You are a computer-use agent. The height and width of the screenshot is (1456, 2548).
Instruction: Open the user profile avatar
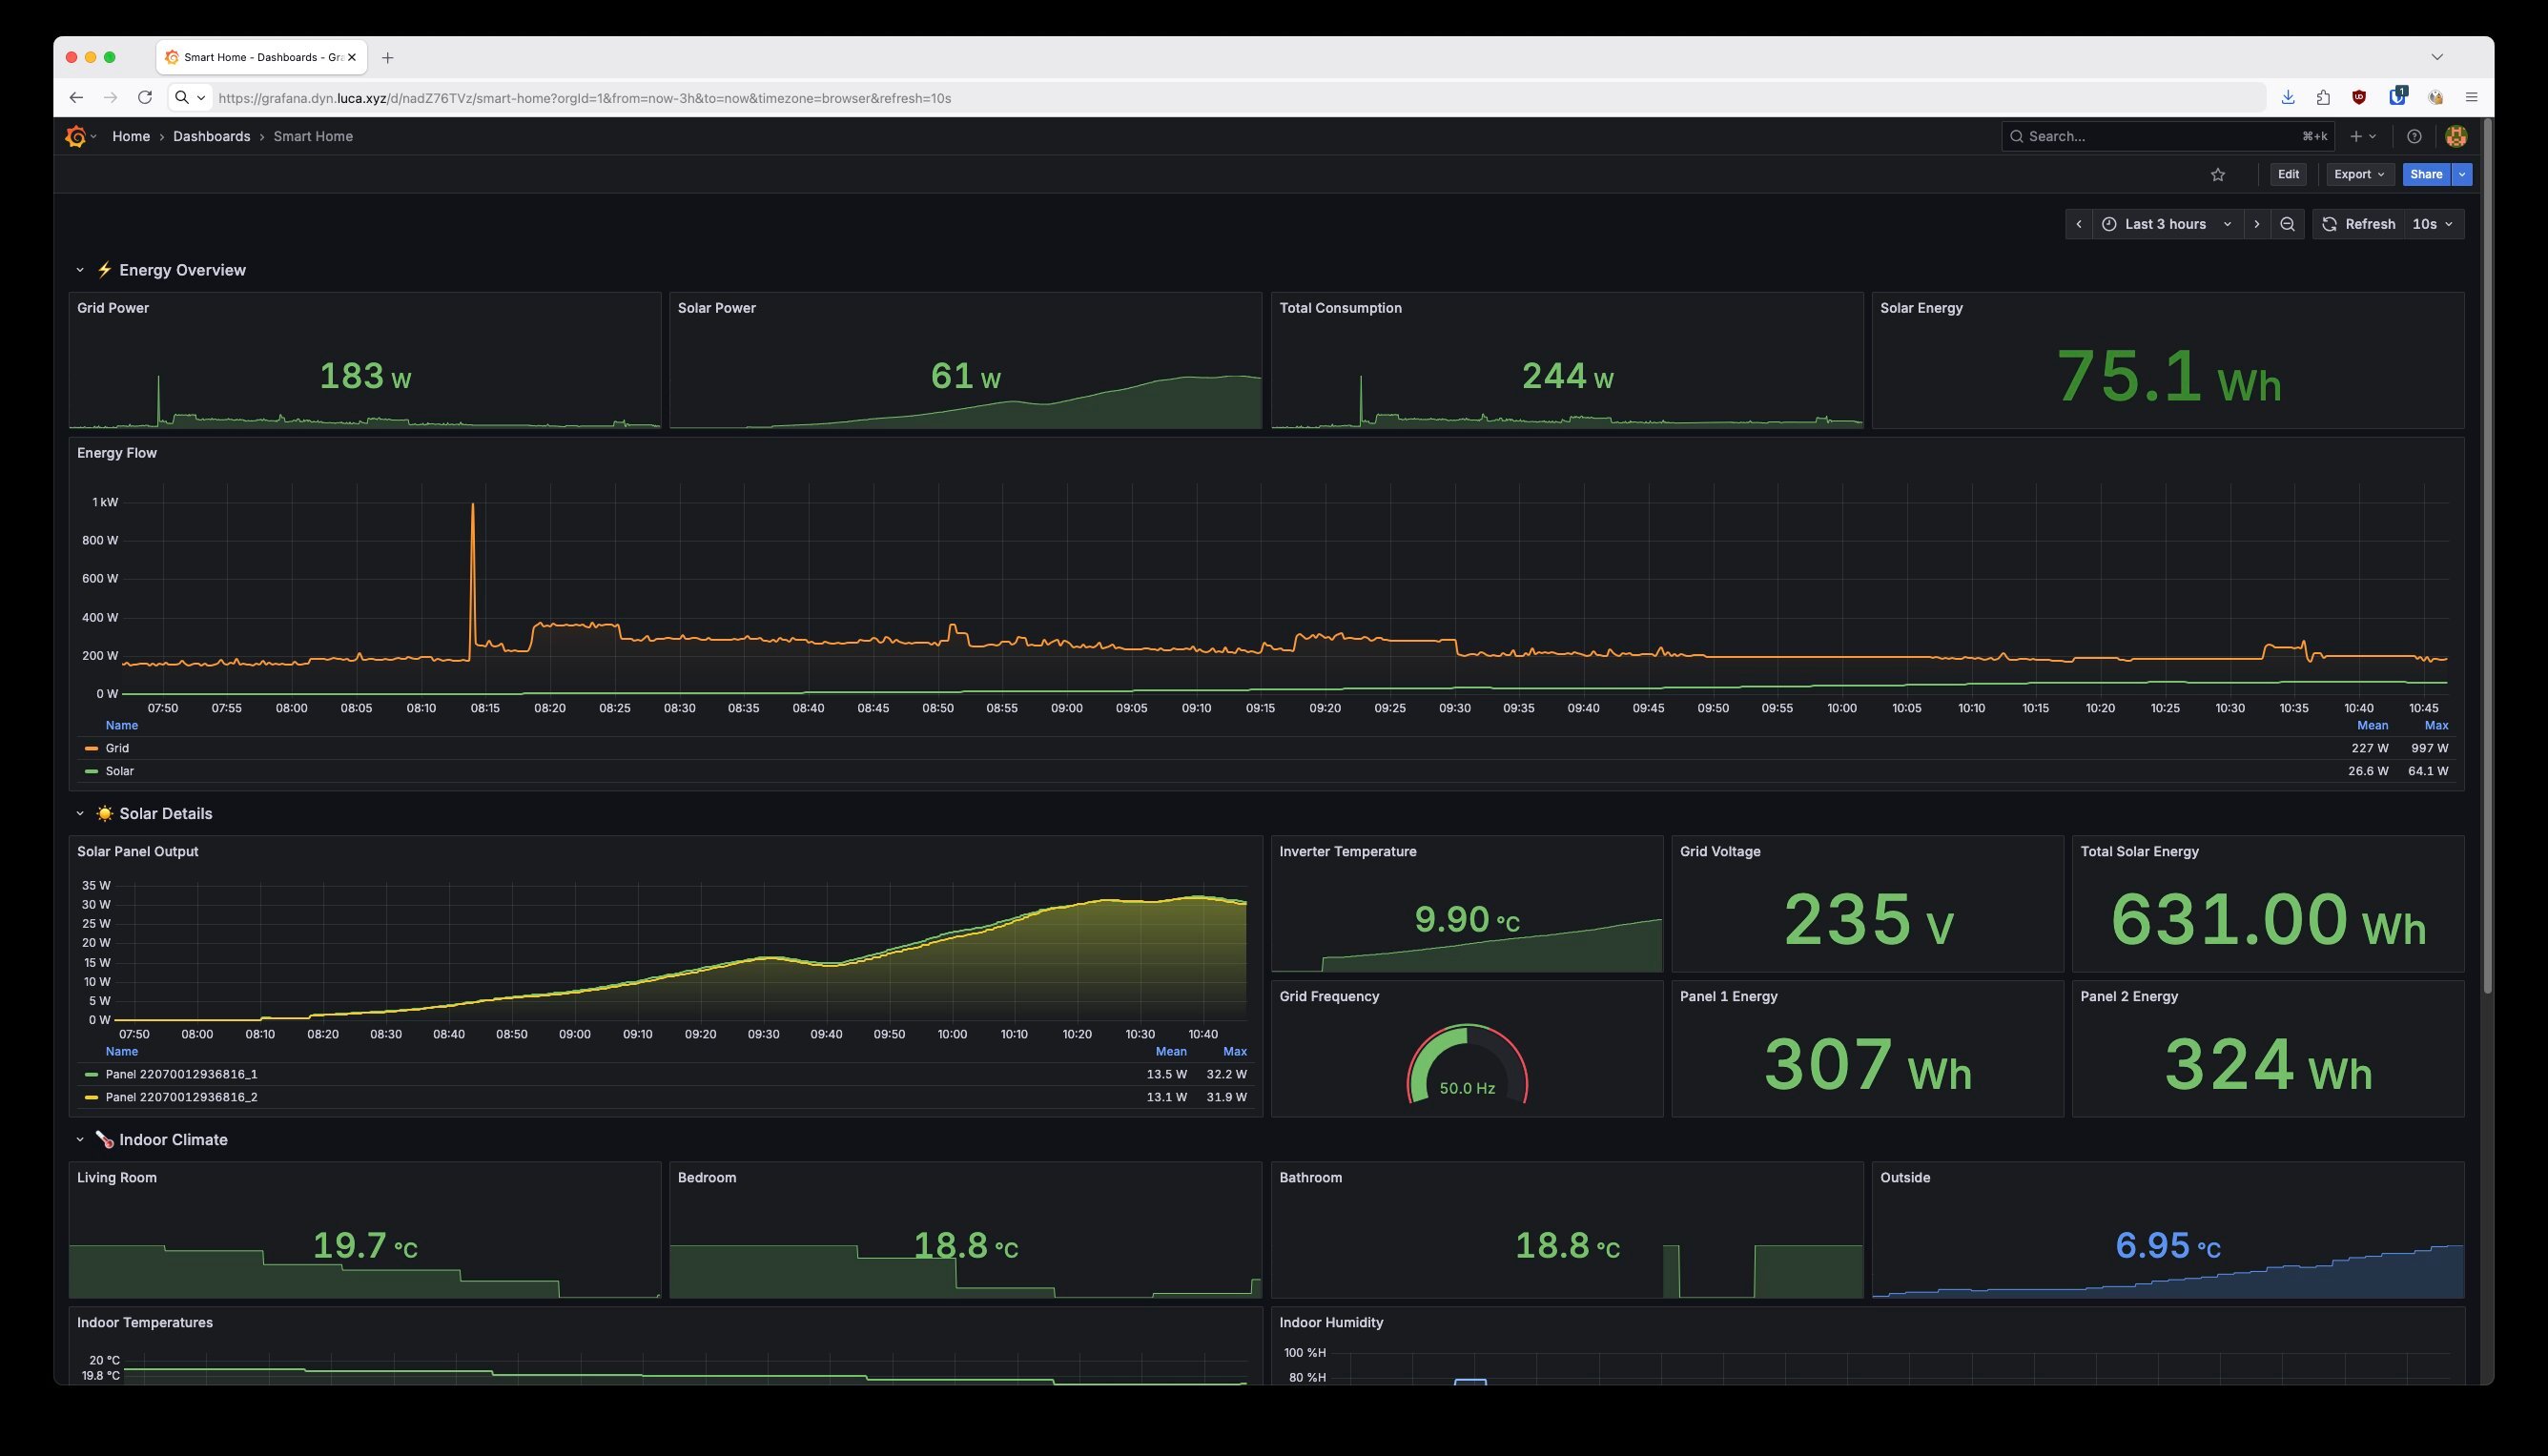[x=2456, y=136]
